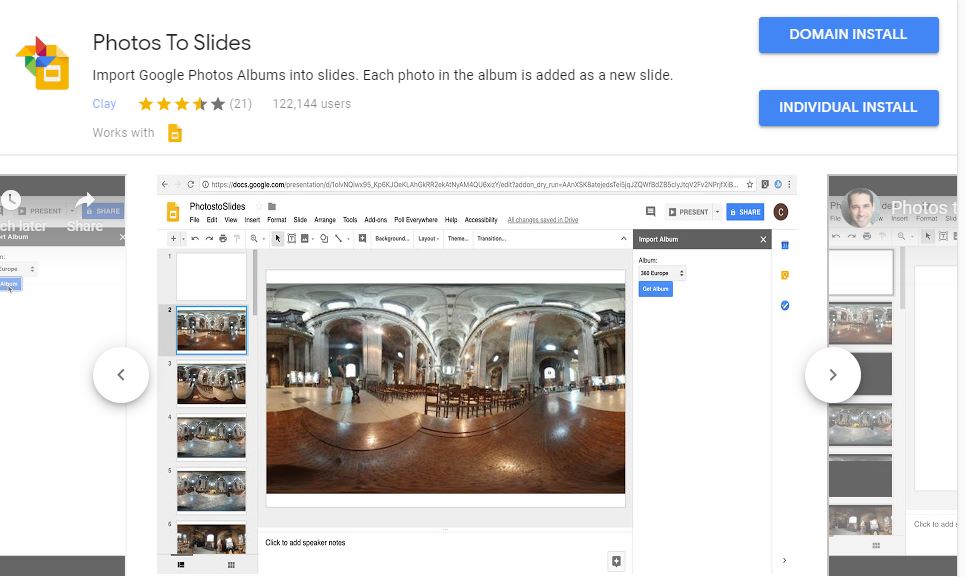Select the Shape tool
This screenshot has width=965, height=577.
coord(321,238)
